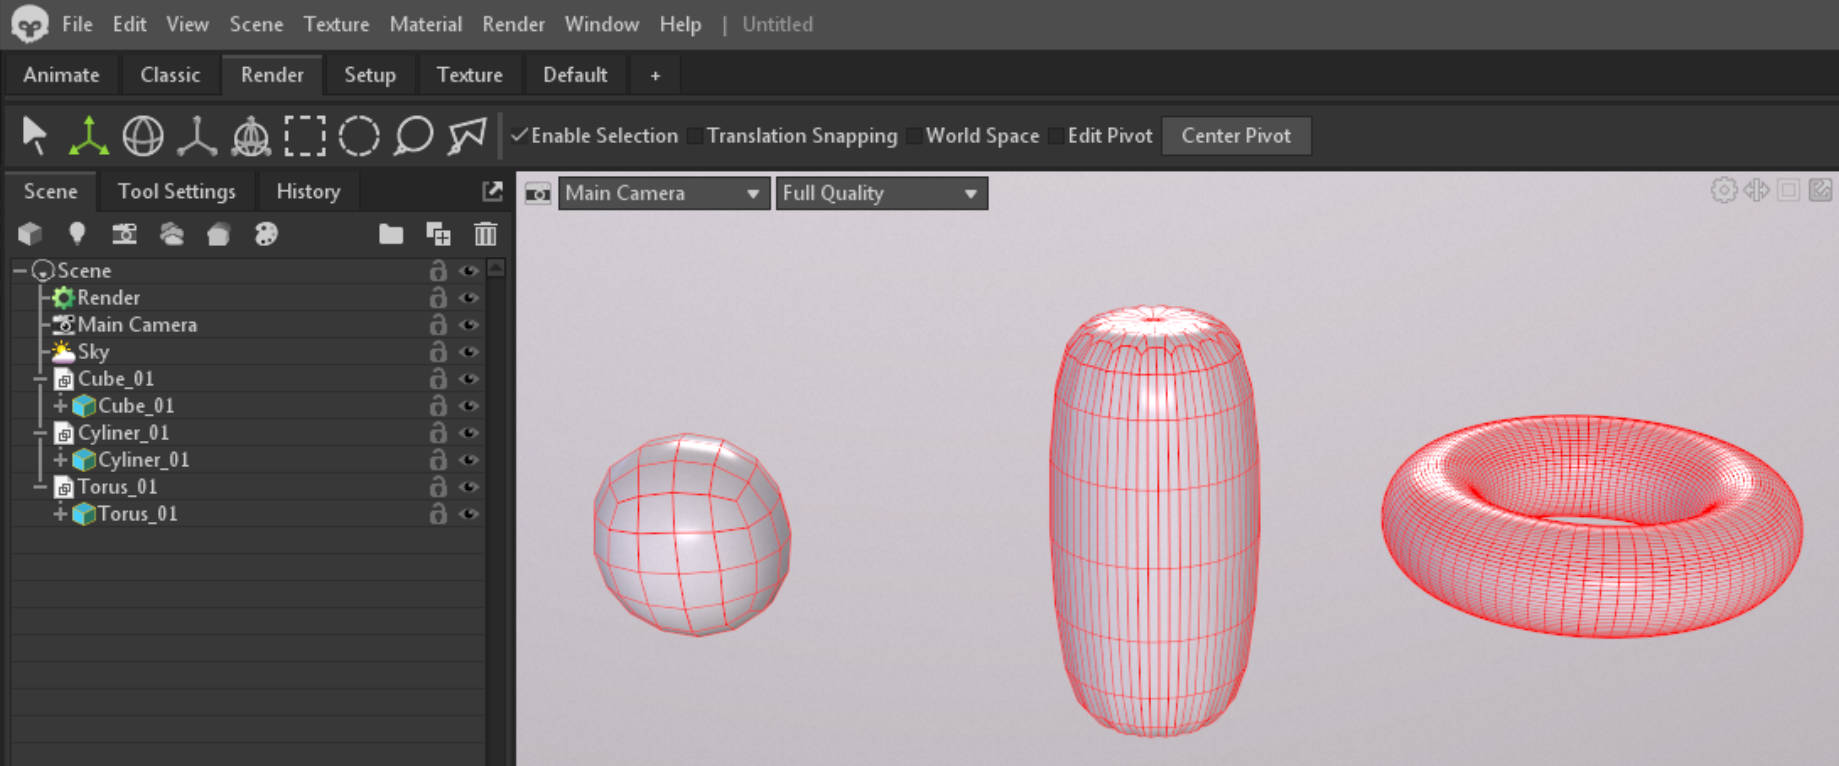The image size is (1839, 766).
Task: Add a new workspace with the plus button
Action: 655,75
